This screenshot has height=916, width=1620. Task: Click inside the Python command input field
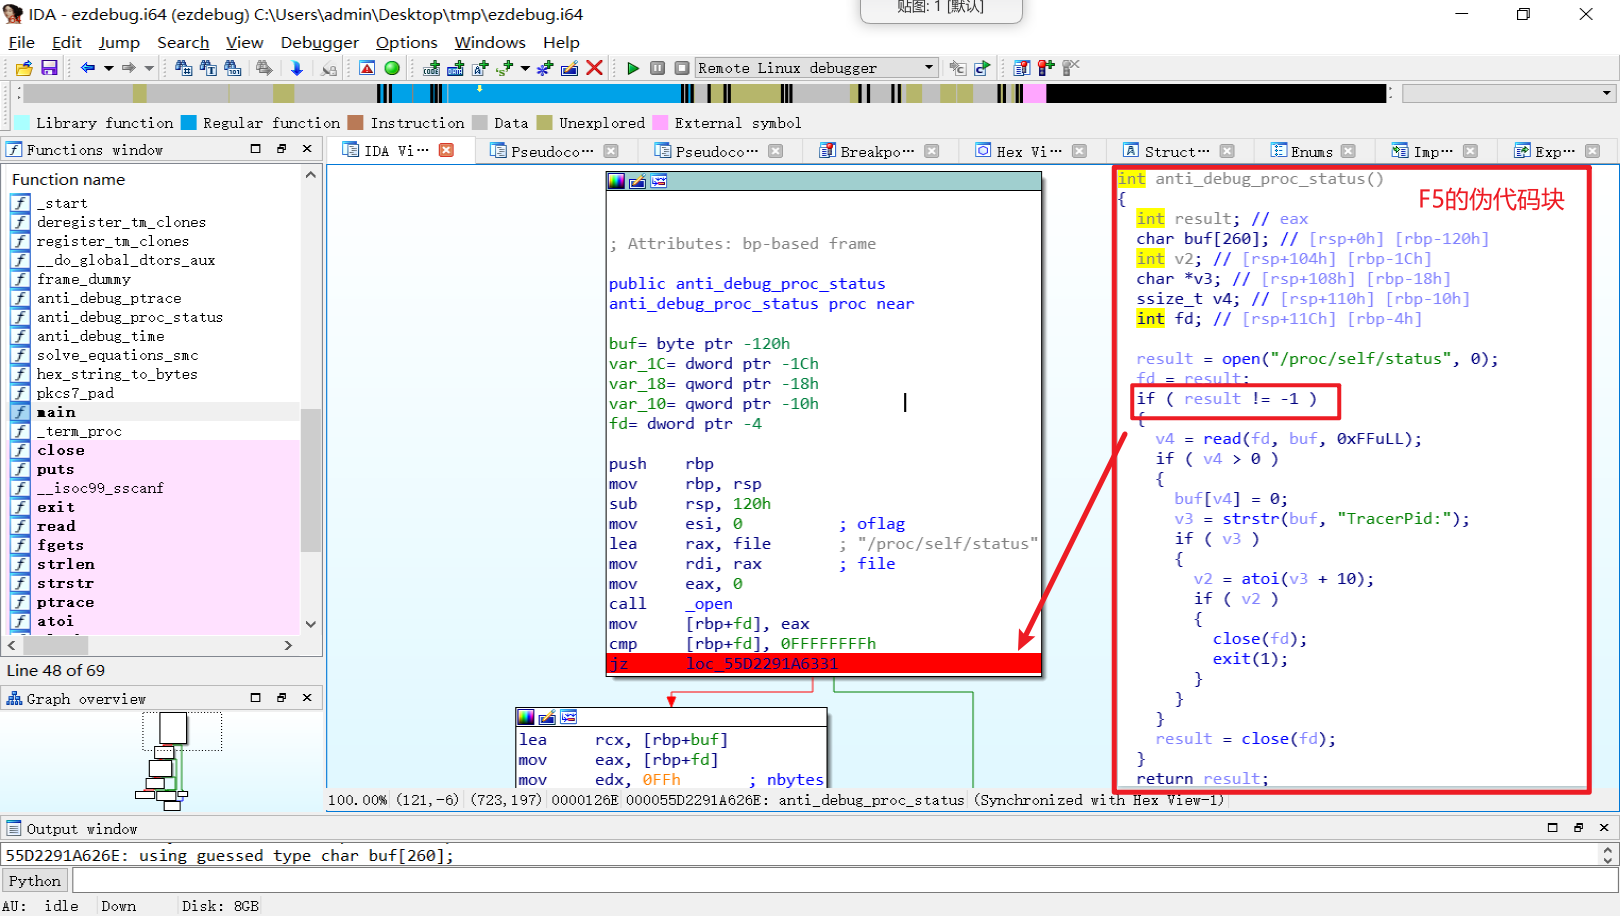point(845,880)
